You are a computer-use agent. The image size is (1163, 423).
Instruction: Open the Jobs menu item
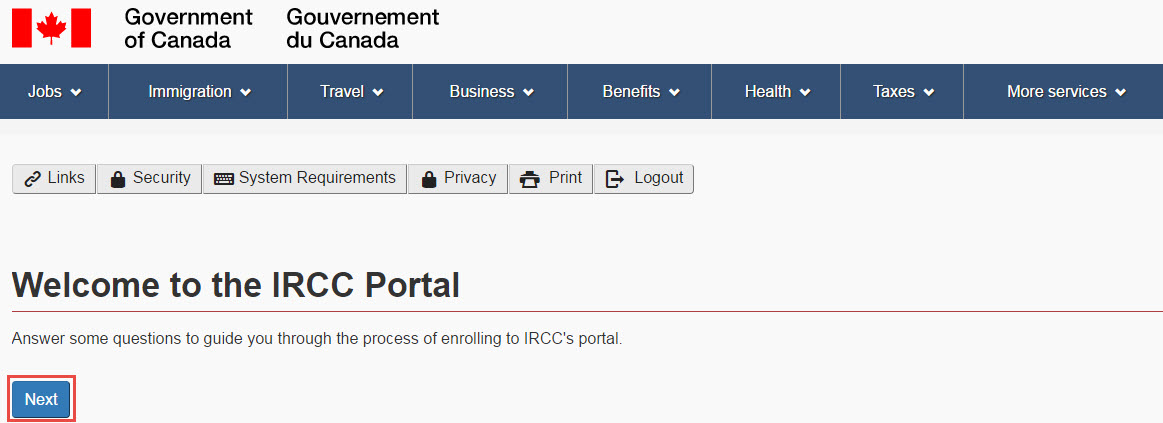click(x=54, y=91)
